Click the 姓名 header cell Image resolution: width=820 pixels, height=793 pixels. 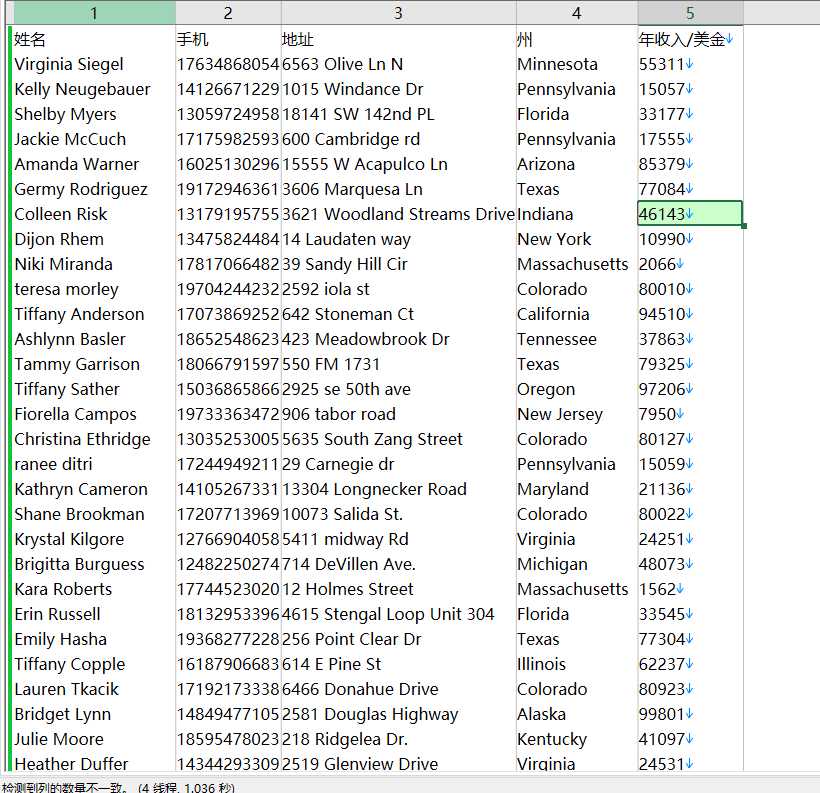[x=93, y=39]
